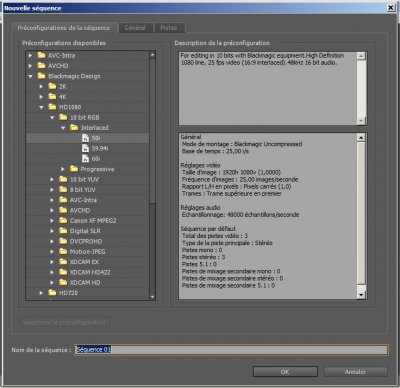Click the preset list scrollbar down arrow
Screen dimensions: 400x388
(153, 297)
